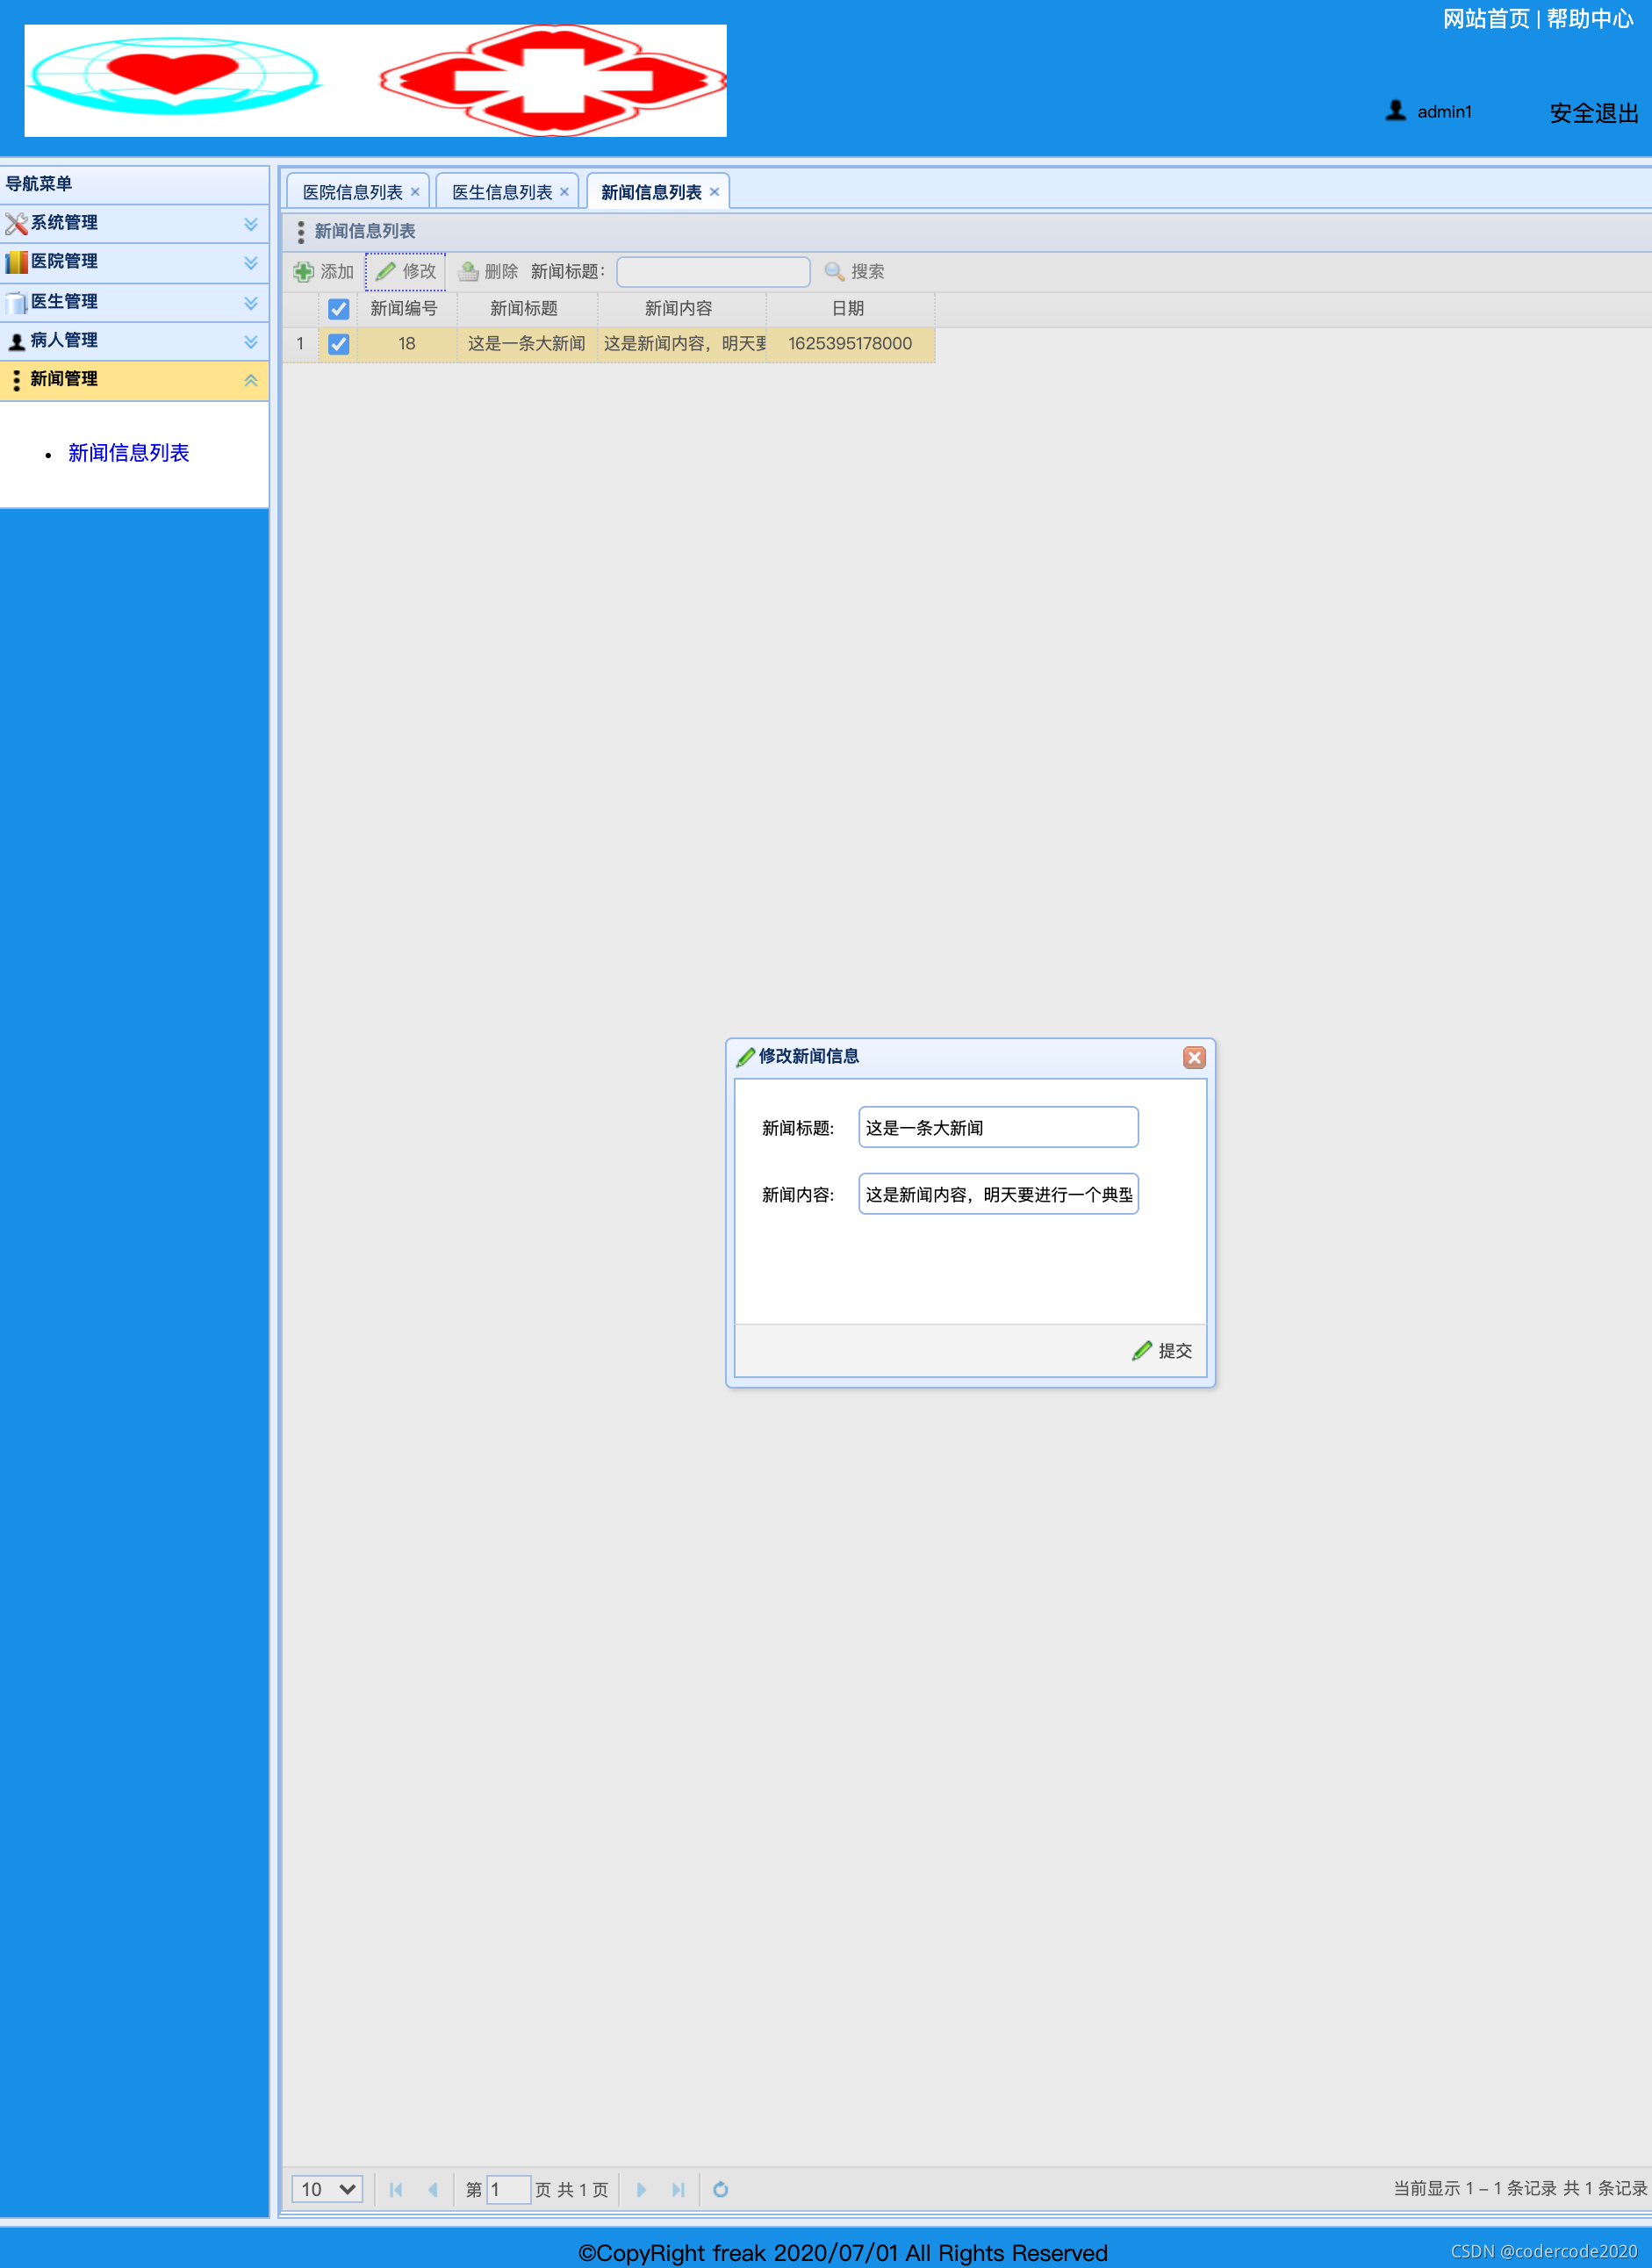
Task: Expand the 系统管理 menu section
Action: coord(251,224)
